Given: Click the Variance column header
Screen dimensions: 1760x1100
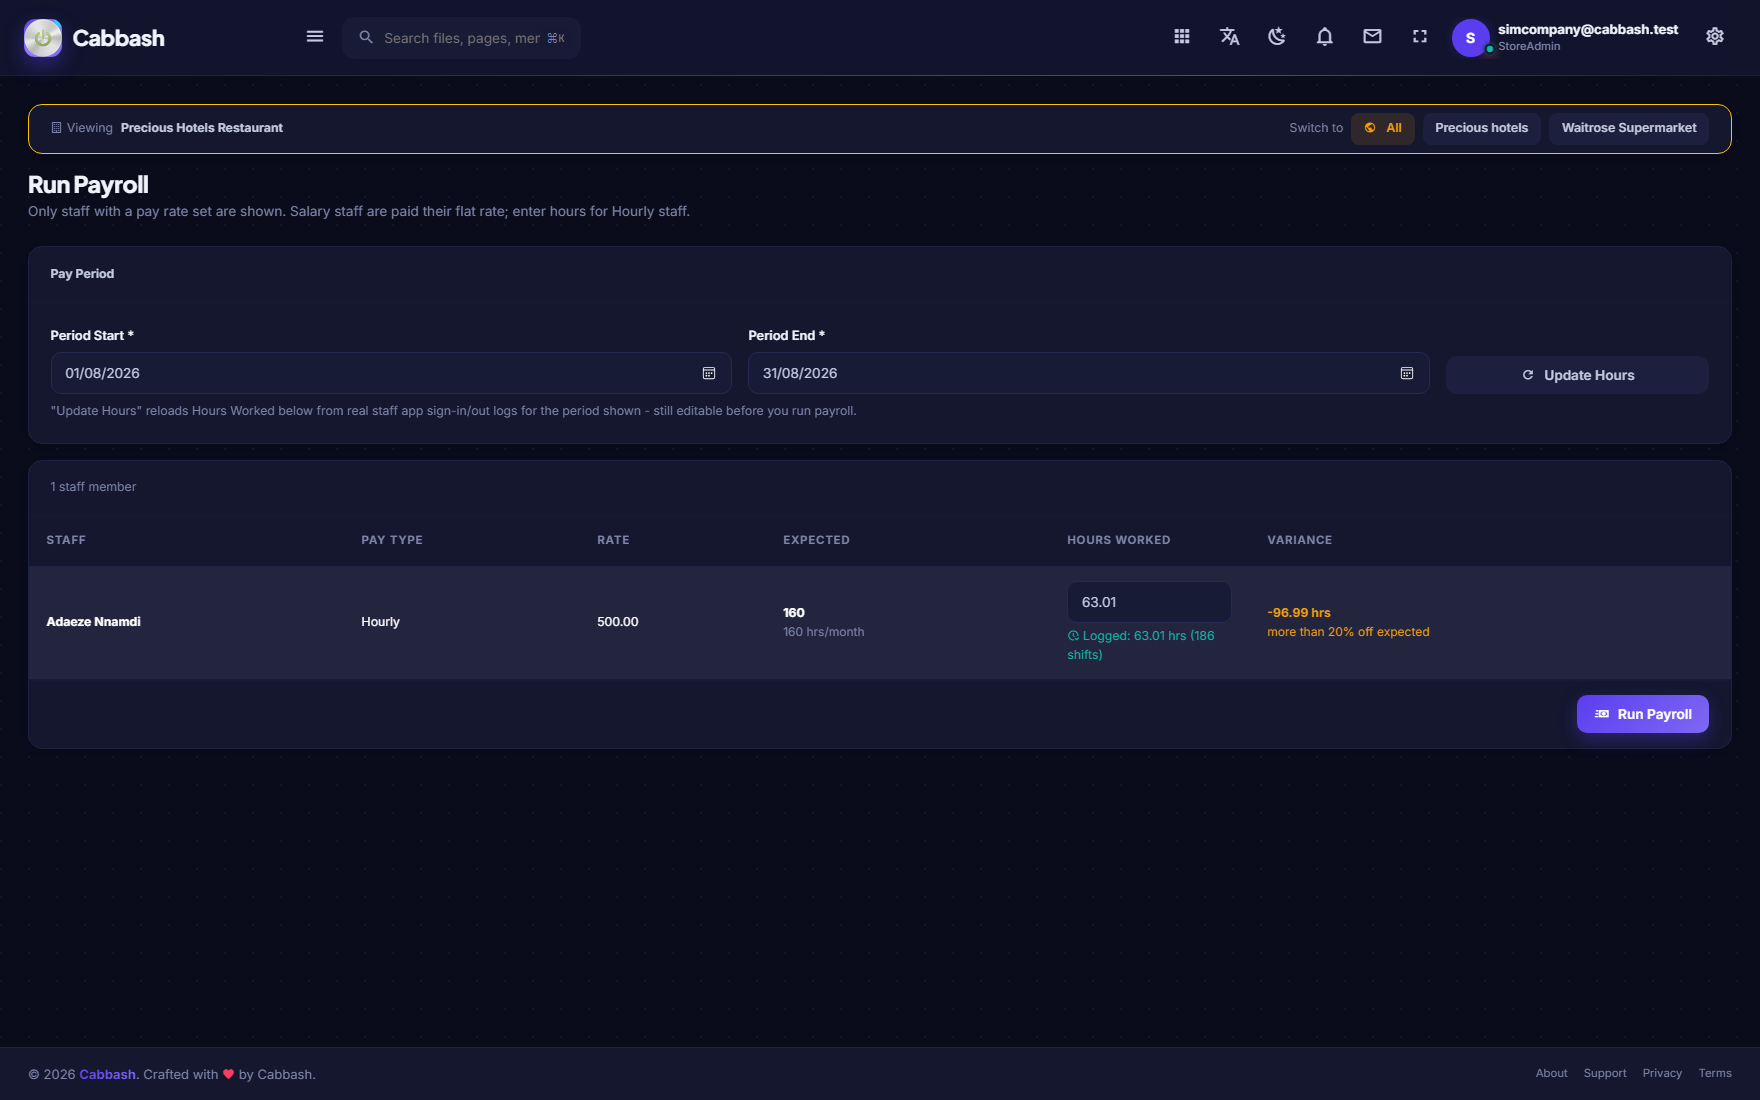Looking at the screenshot, I should (1300, 540).
